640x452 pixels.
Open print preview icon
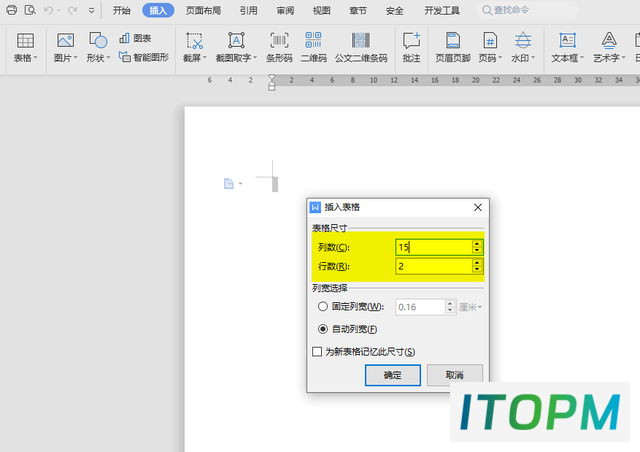[30, 10]
